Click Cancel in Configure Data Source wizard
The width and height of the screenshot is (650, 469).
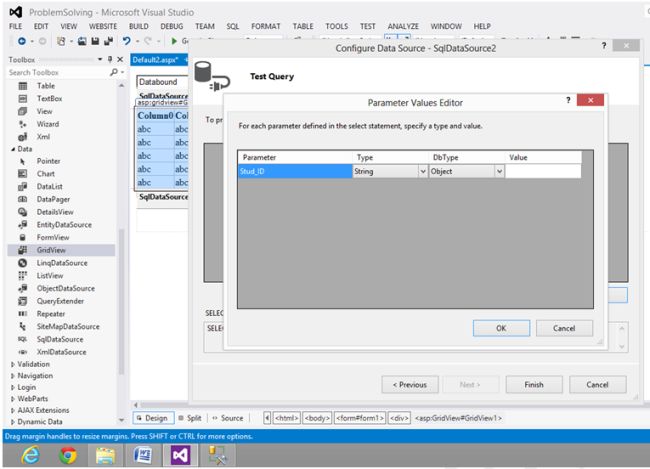point(597,385)
